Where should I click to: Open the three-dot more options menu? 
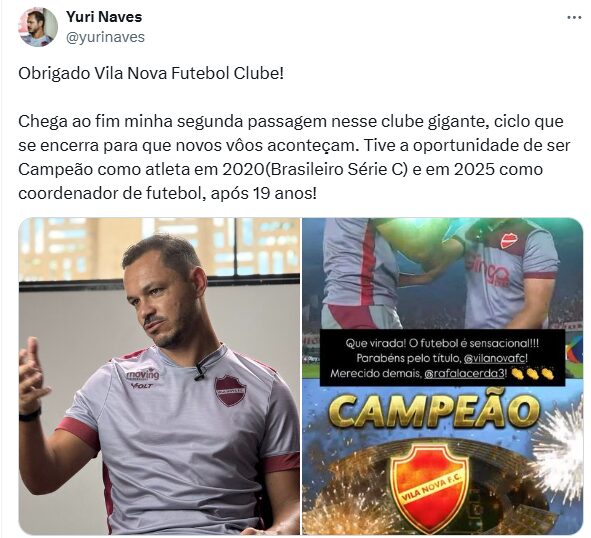(x=574, y=17)
